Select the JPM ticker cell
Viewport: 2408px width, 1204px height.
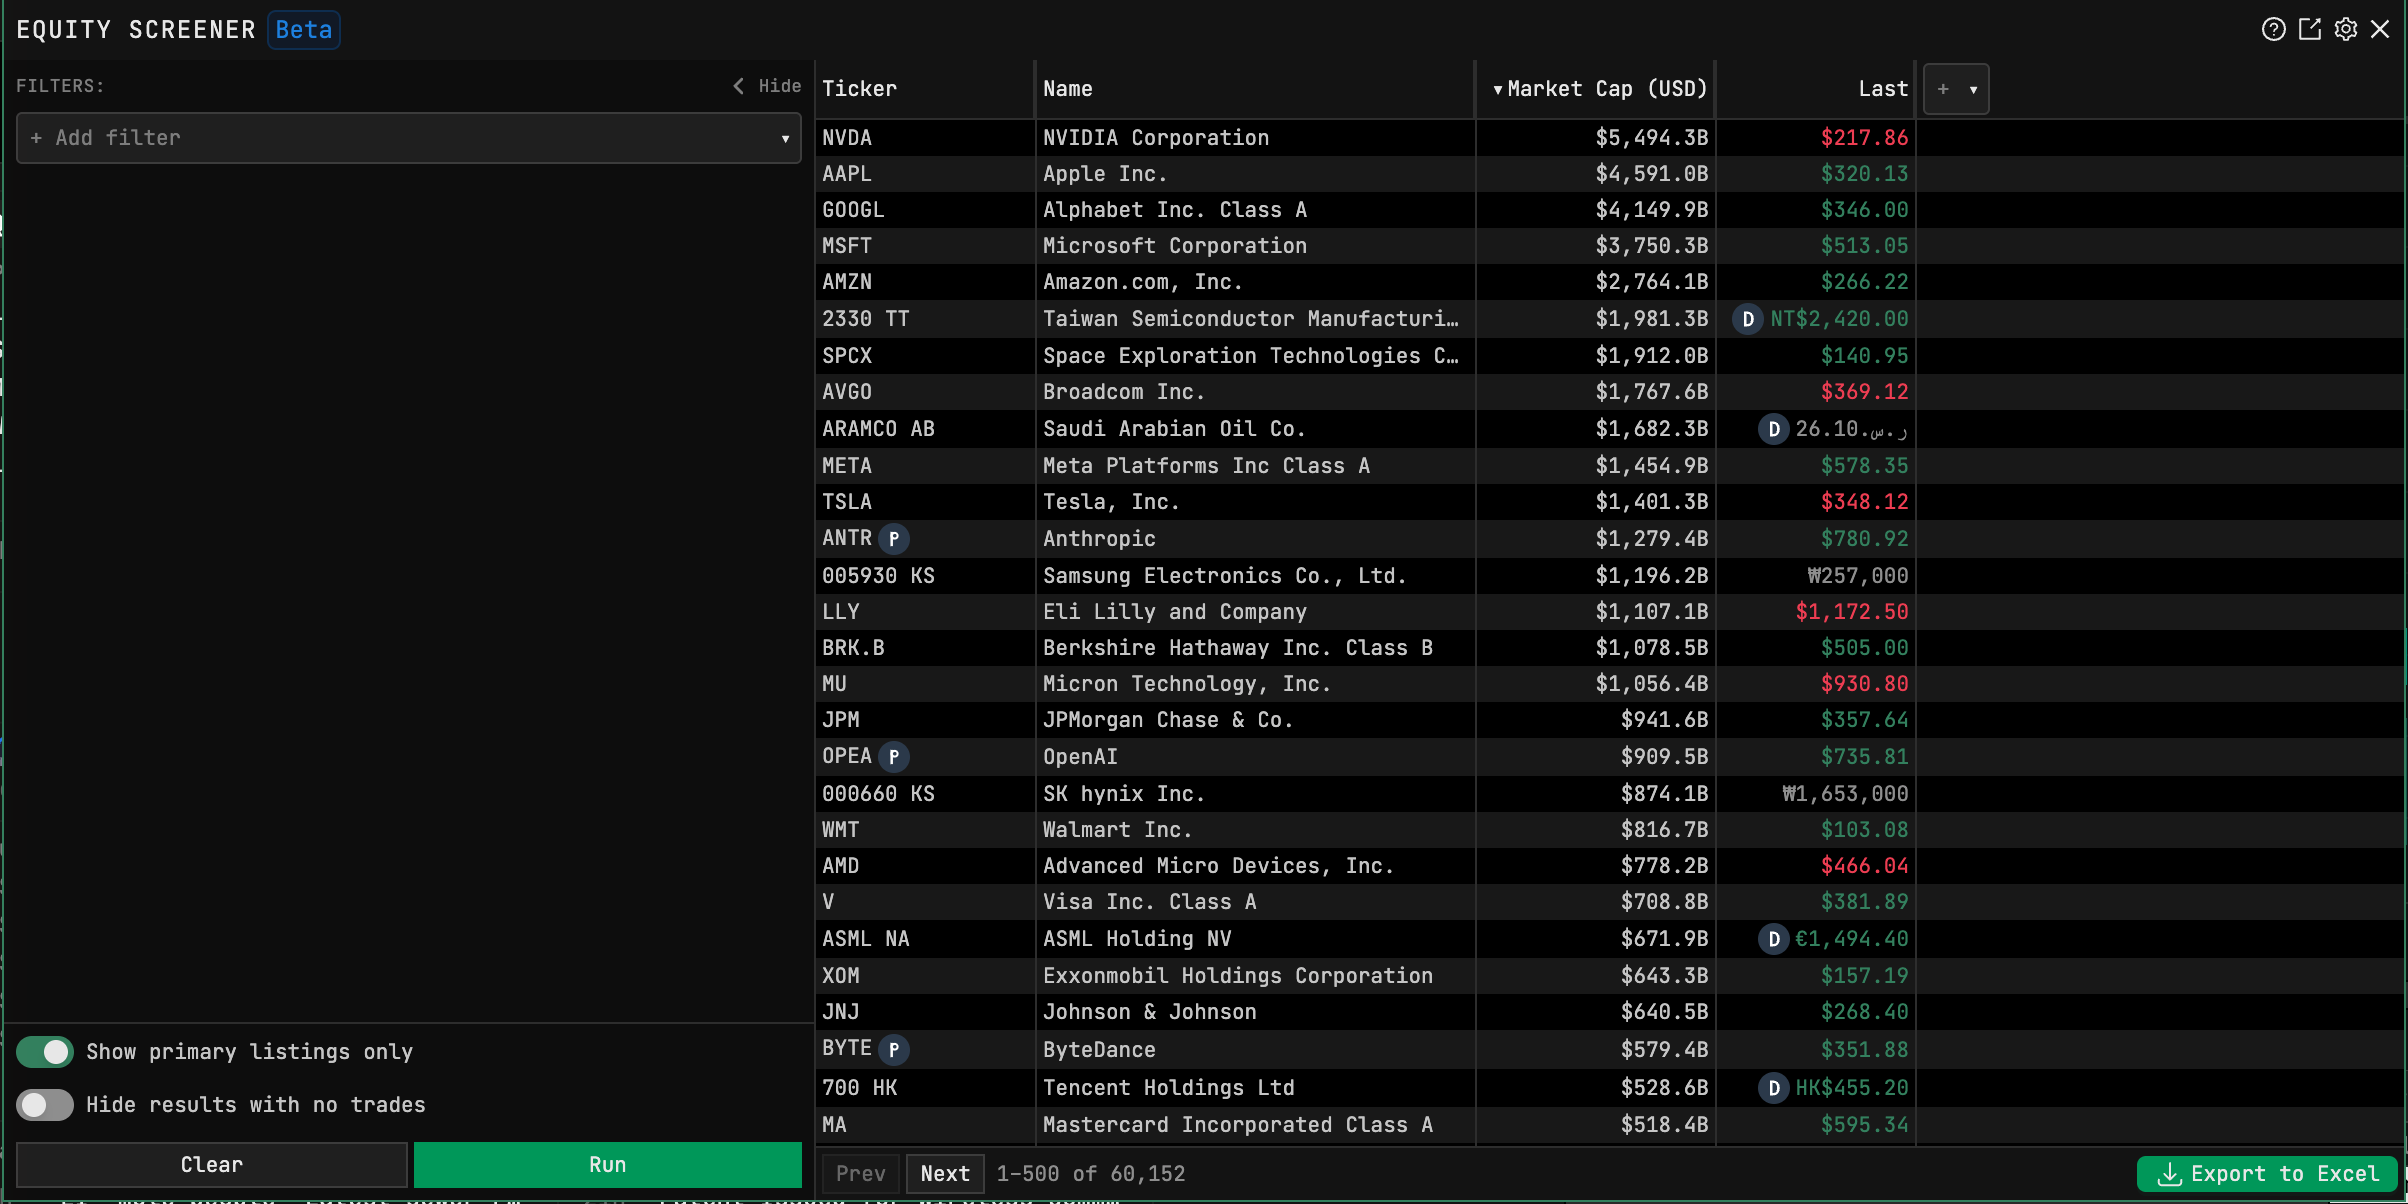925,720
